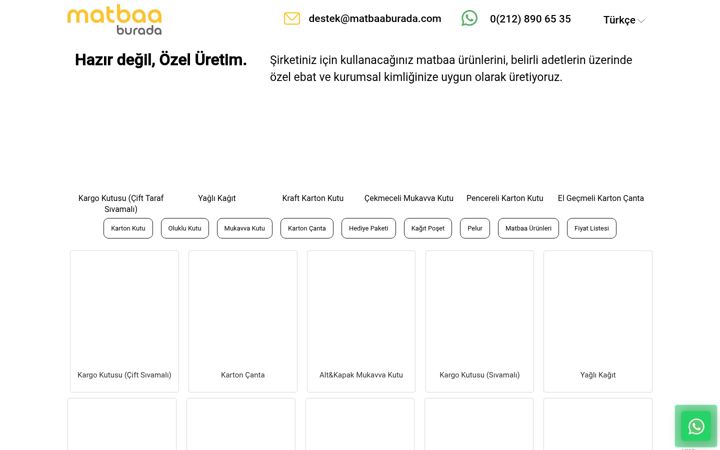Viewport: 720px width, 450px height.
Task: Open the Kargo Kutusu (Sıvamalı) product card
Action: point(480,321)
